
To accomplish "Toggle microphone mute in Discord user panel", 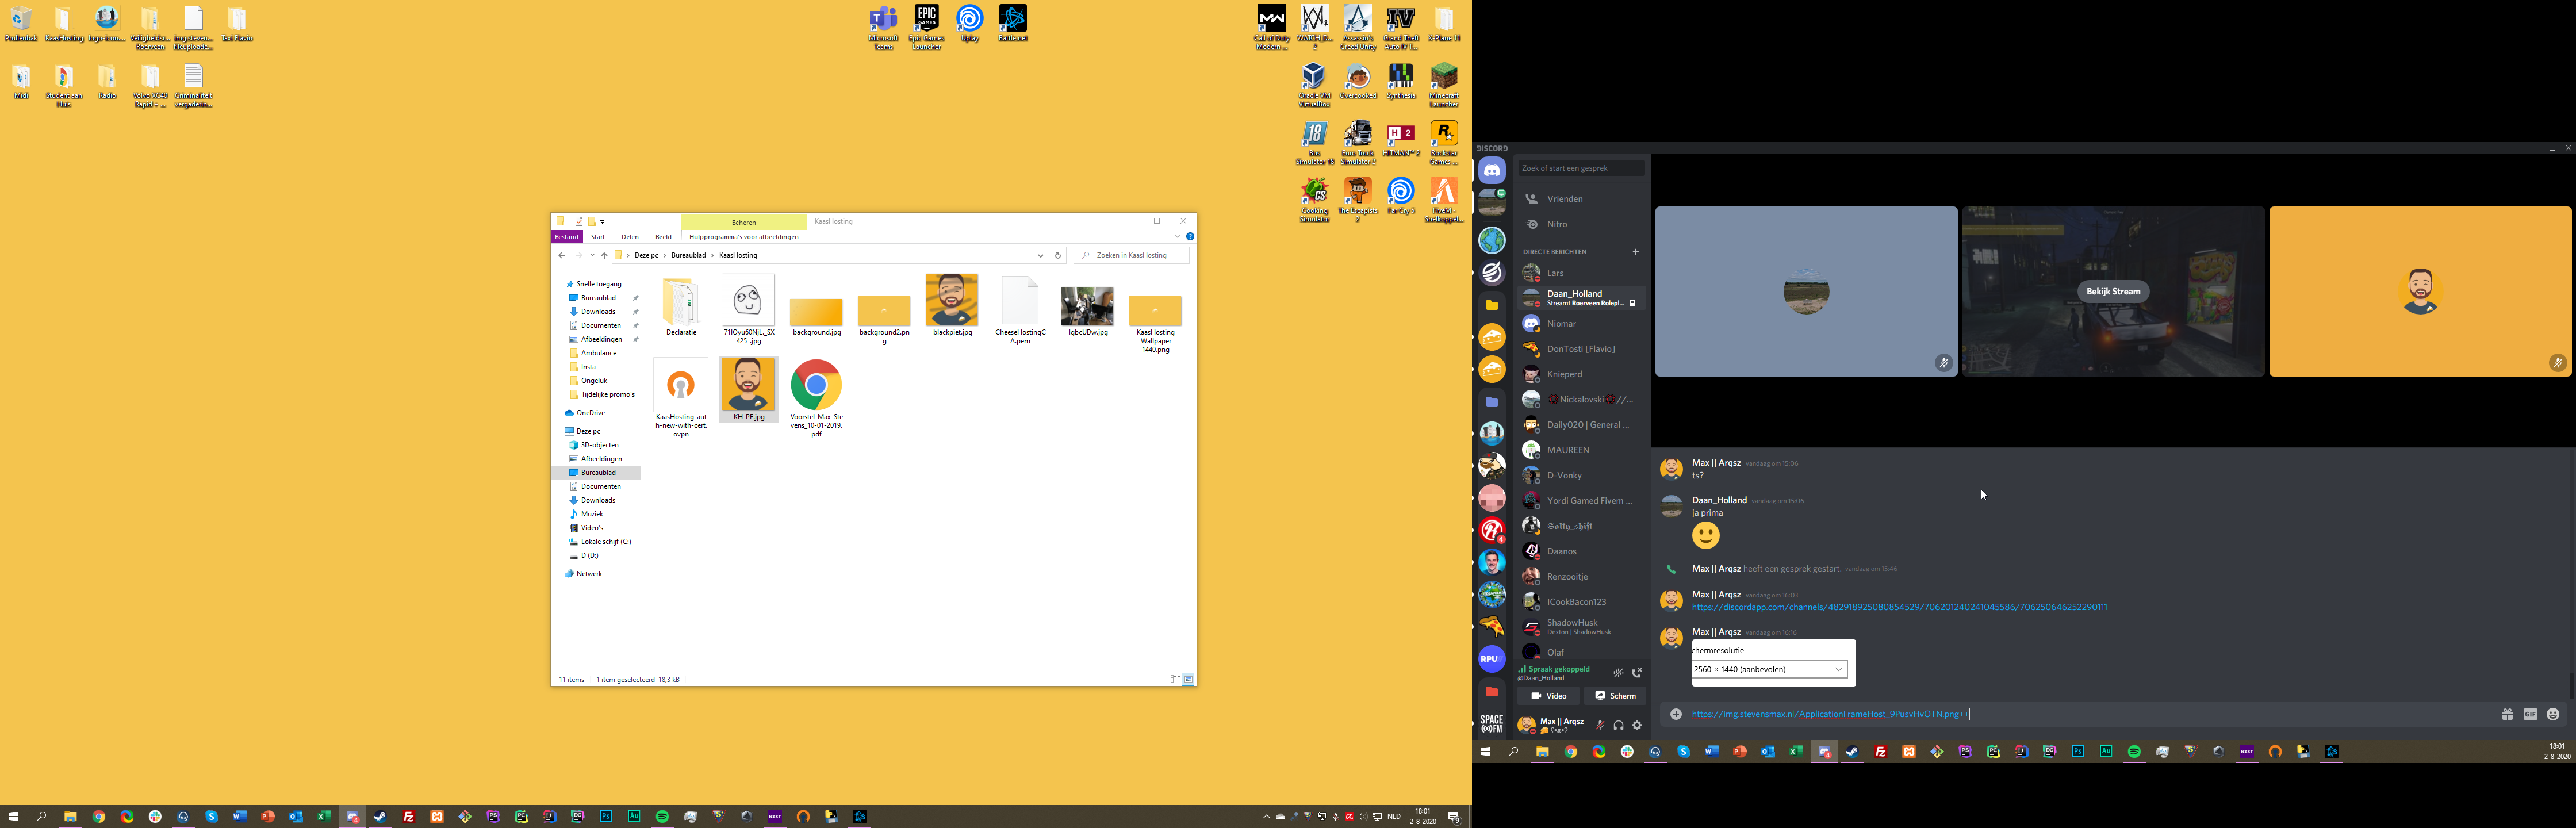I will point(1600,725).
